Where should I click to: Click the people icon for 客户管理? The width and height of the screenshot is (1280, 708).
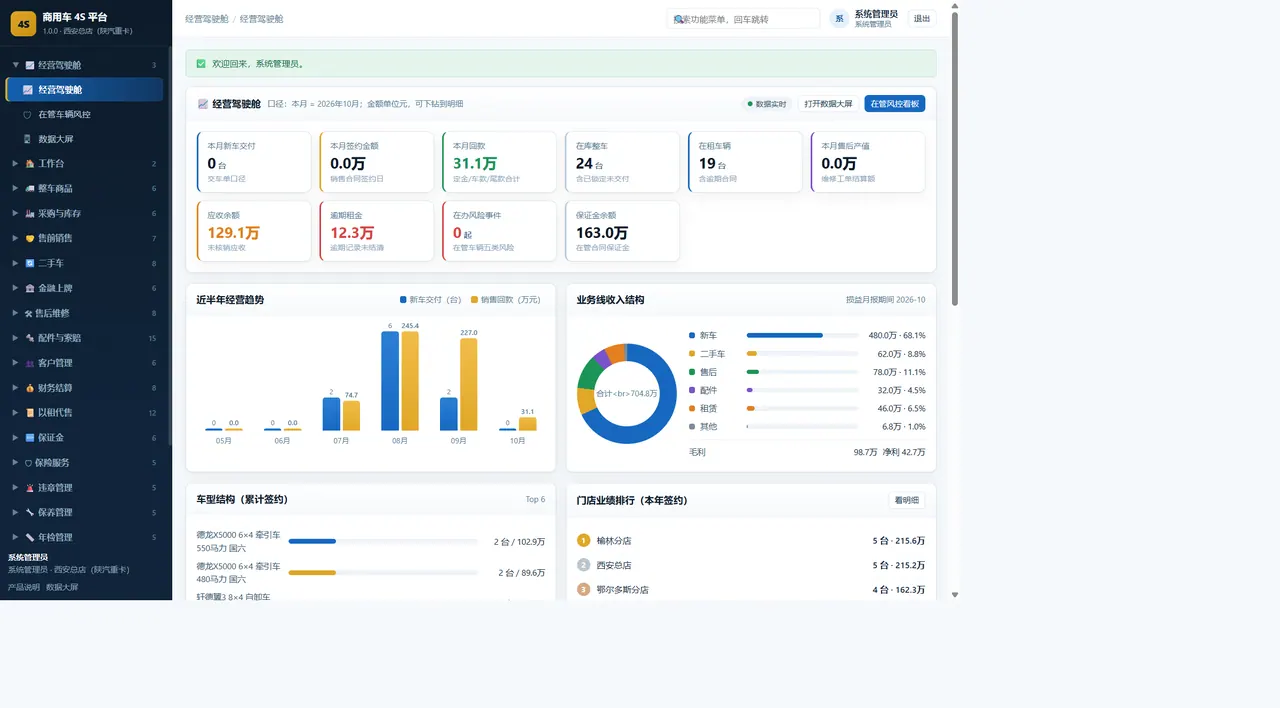(30, 363)
